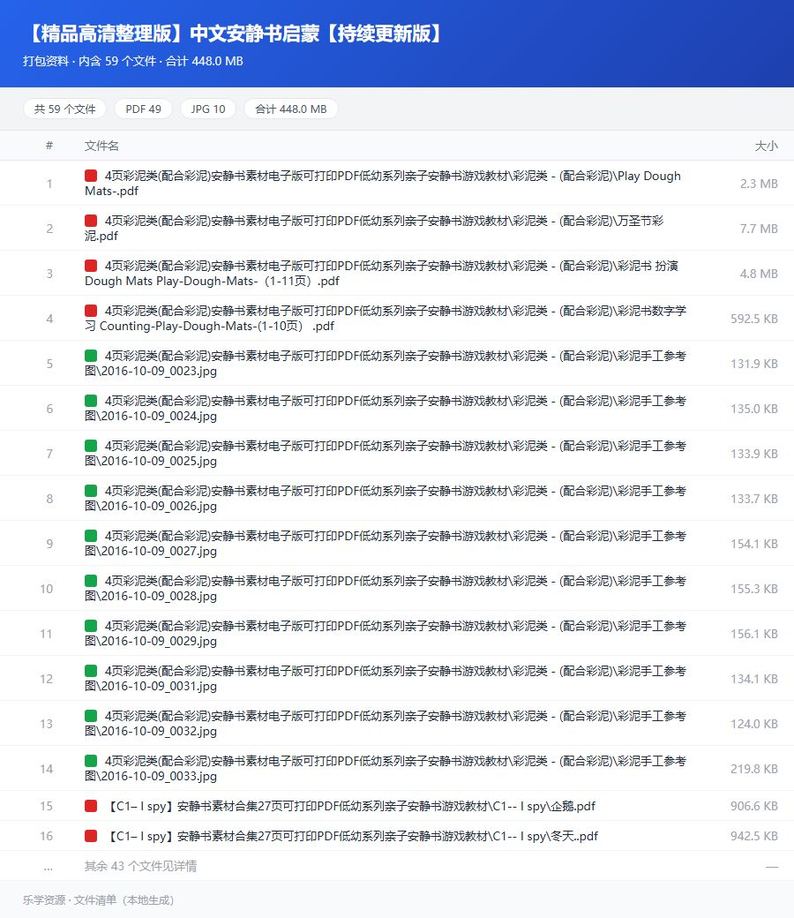Click the size value 942.5 KB

754,836
